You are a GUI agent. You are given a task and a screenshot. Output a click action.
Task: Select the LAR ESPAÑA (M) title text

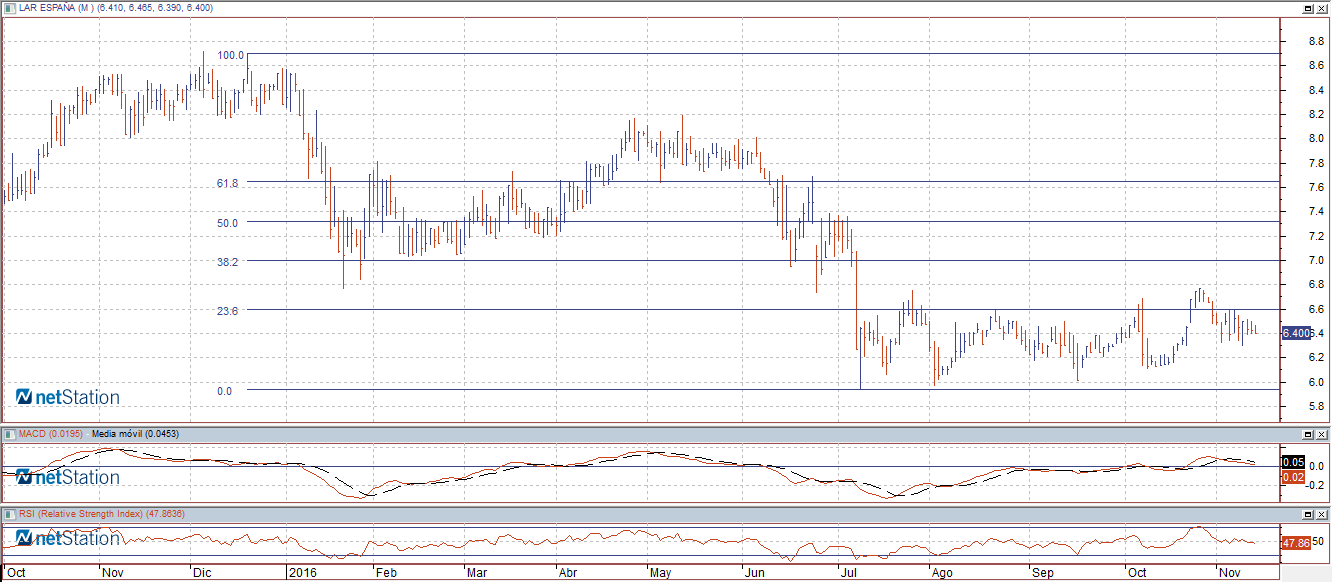point(56,7)
